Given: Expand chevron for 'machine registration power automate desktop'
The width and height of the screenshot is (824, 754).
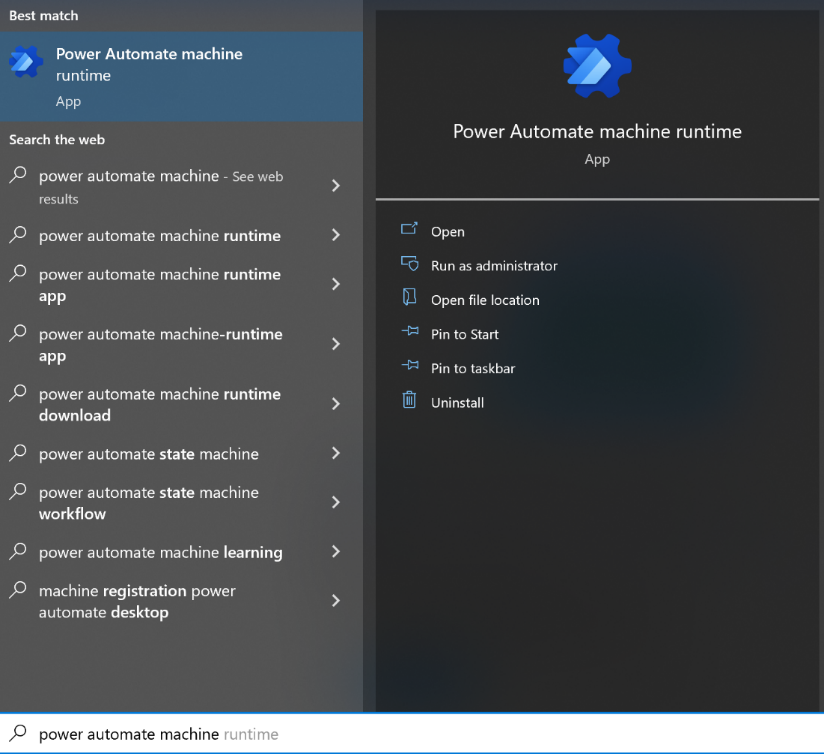Looking at the screenshot, I should pos(336,601).
